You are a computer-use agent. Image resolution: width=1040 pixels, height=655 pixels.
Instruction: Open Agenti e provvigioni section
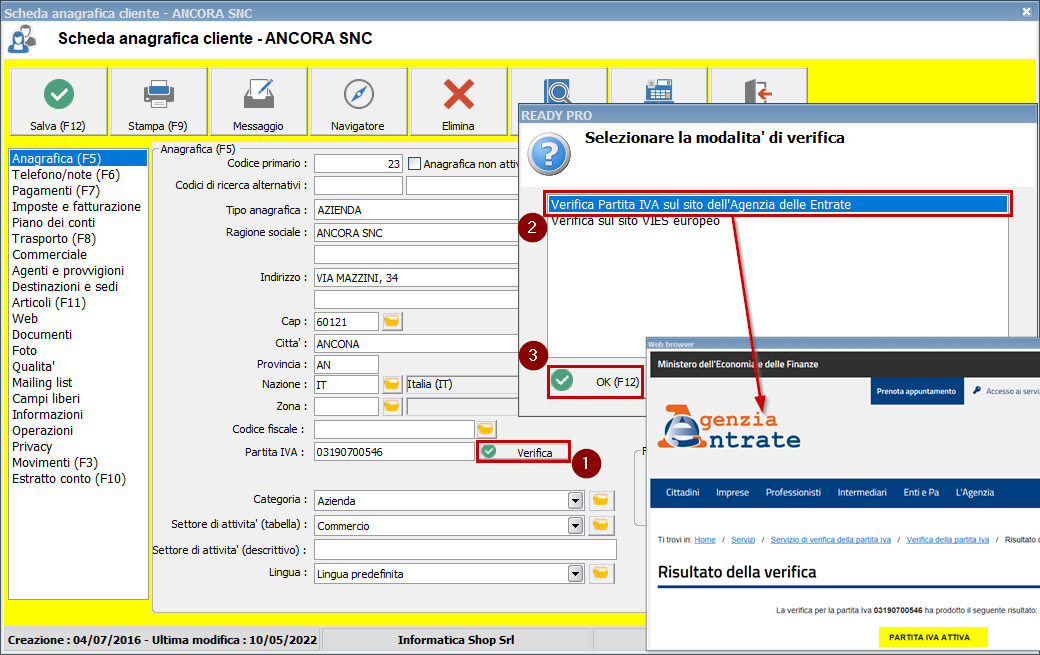tap(68, 270)
